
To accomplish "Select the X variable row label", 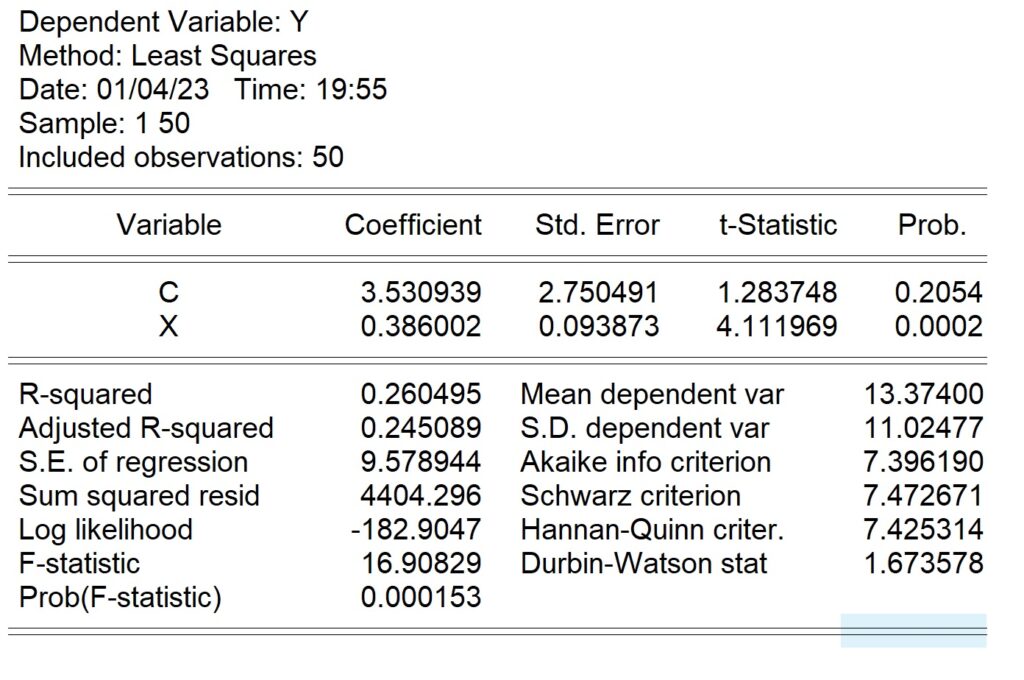I will [168, 326].
